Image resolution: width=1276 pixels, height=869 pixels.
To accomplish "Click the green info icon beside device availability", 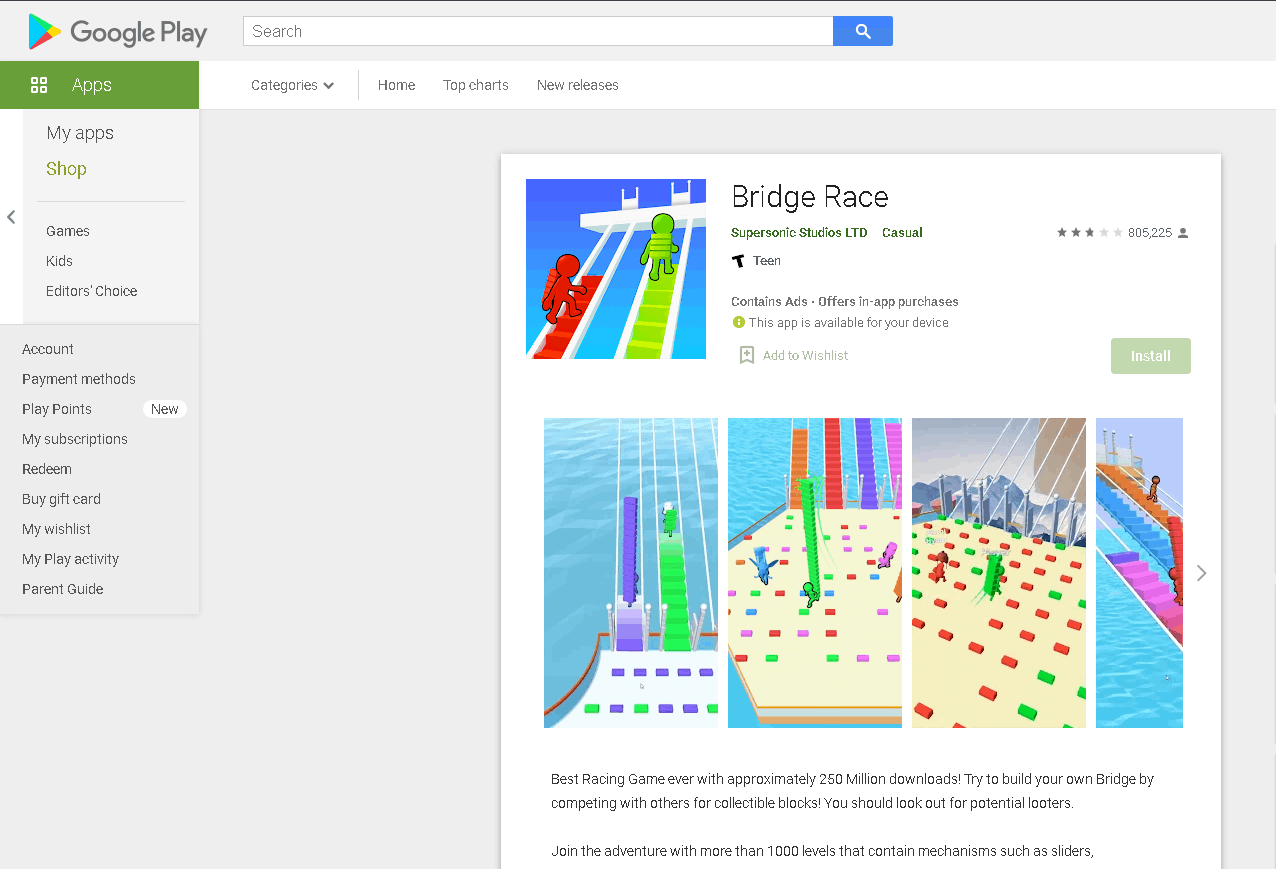I will (x=739, y=322).
